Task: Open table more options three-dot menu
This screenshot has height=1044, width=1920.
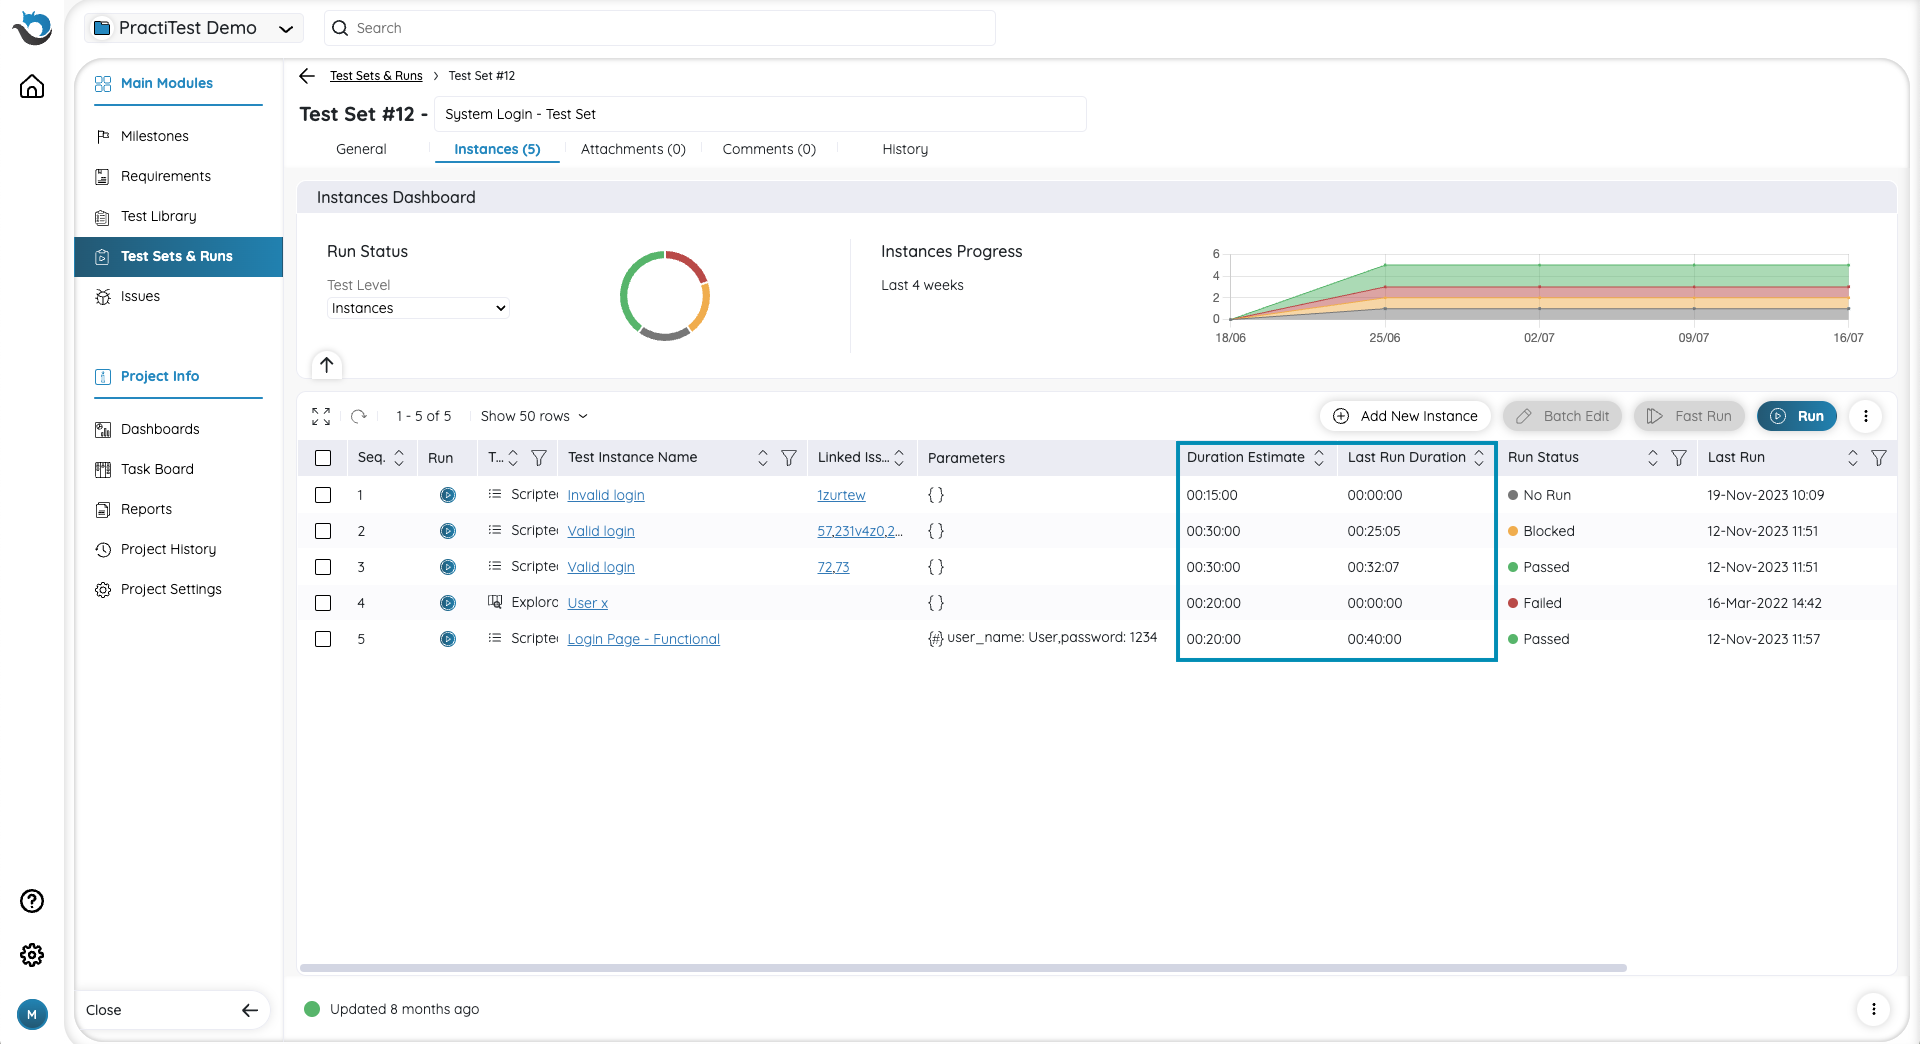Action: point(1865,416)
